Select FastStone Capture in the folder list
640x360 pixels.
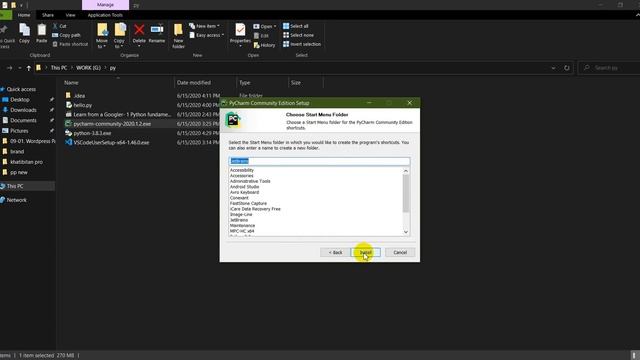tap(248, 203)
